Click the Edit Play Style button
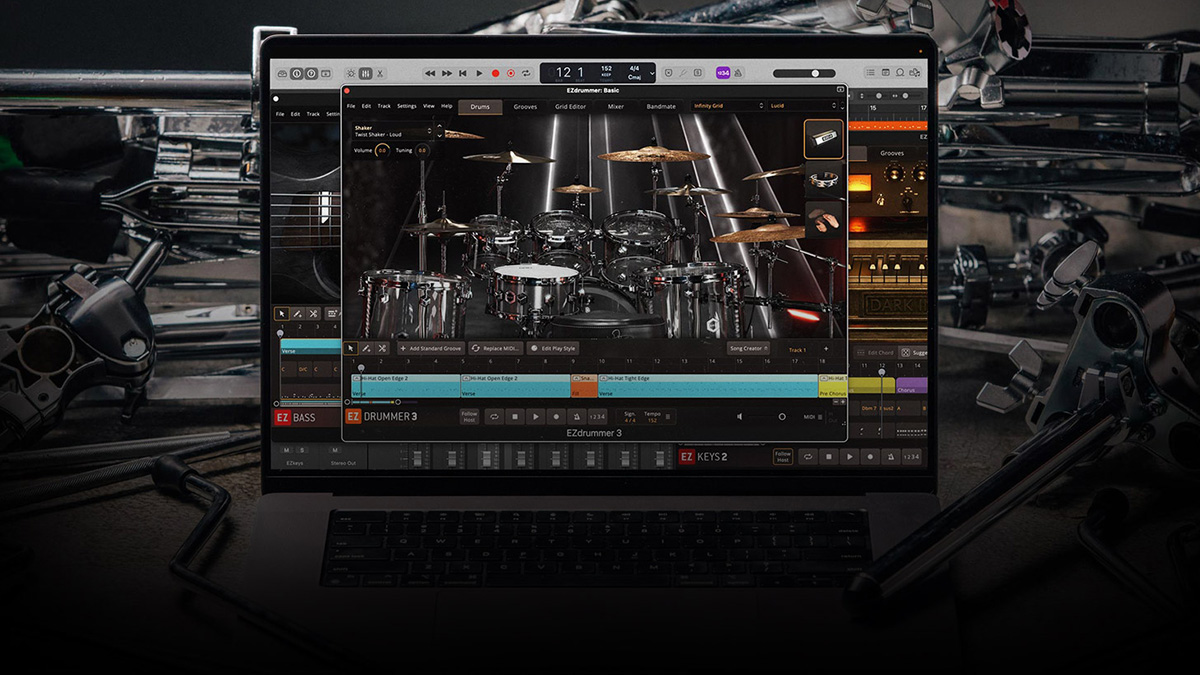1200x675 pixels. pos(553,348)
